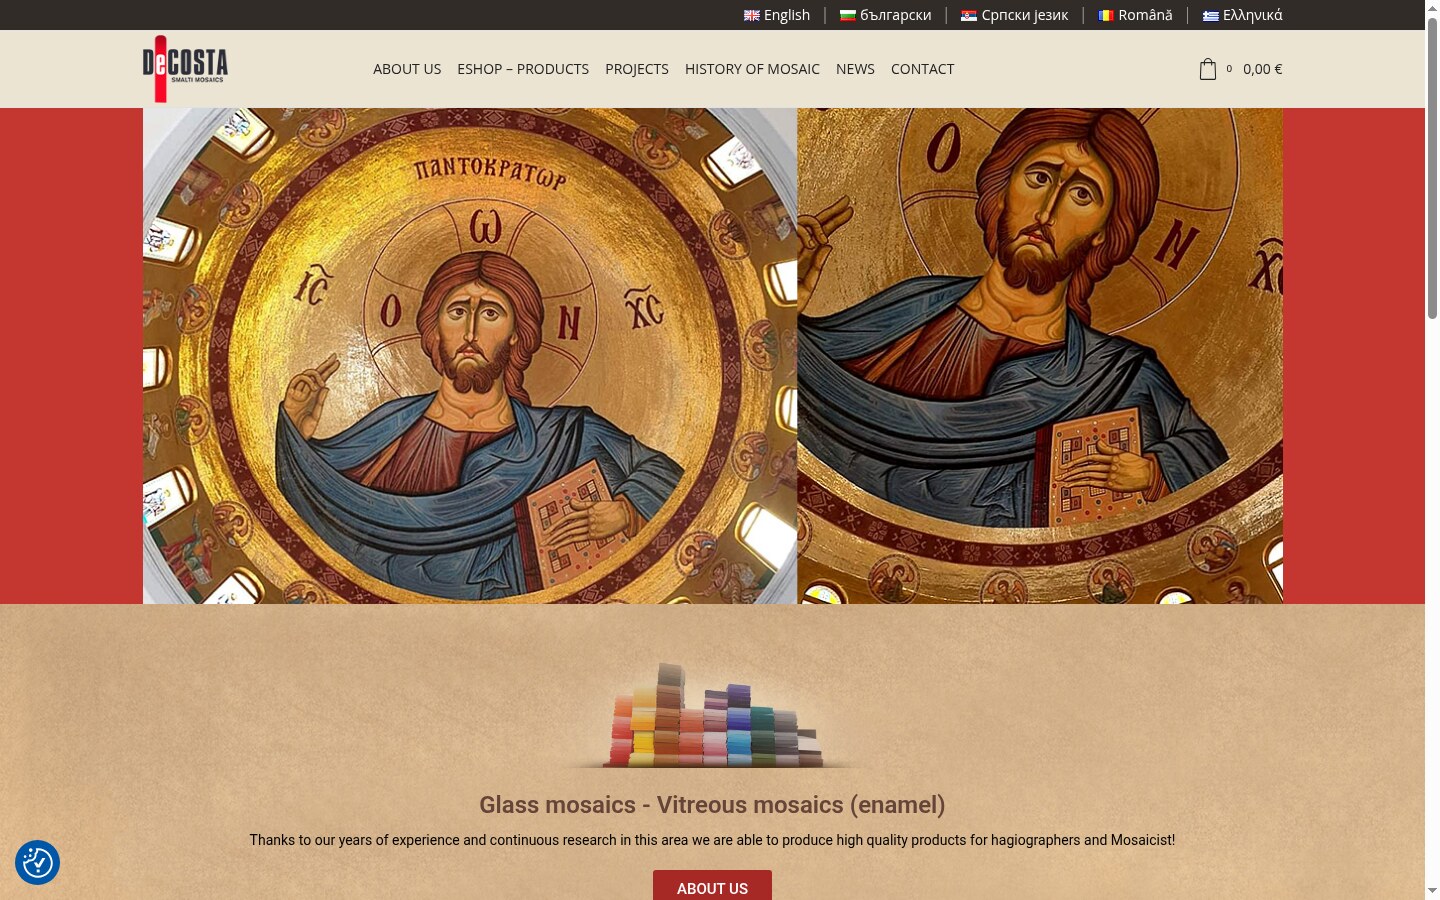Screen dimensions: 1440x900
Task: Click the scrollbar down arrow
Action: click(1432, 890)
